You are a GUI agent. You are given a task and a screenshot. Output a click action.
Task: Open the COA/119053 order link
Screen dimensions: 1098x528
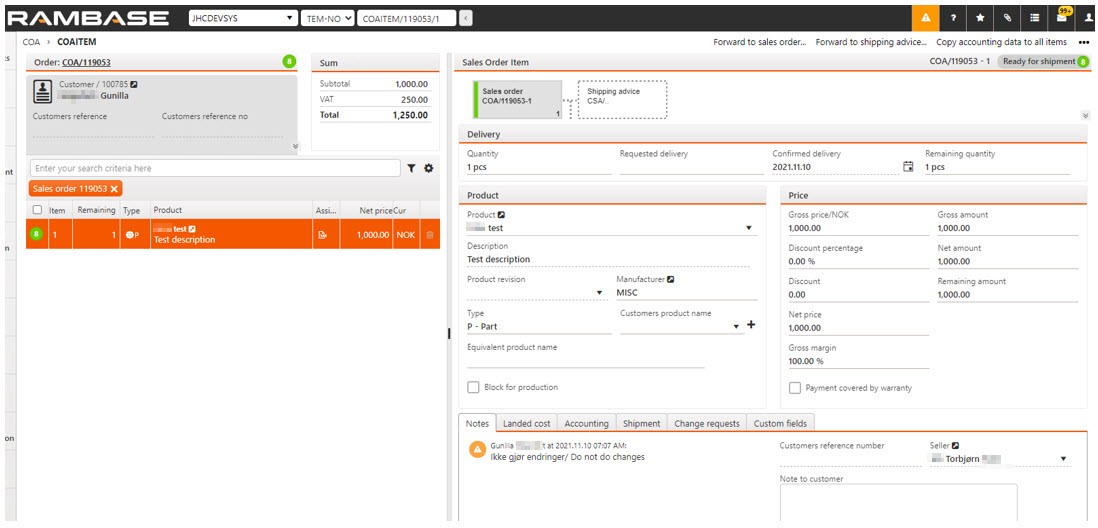point(86,63)
